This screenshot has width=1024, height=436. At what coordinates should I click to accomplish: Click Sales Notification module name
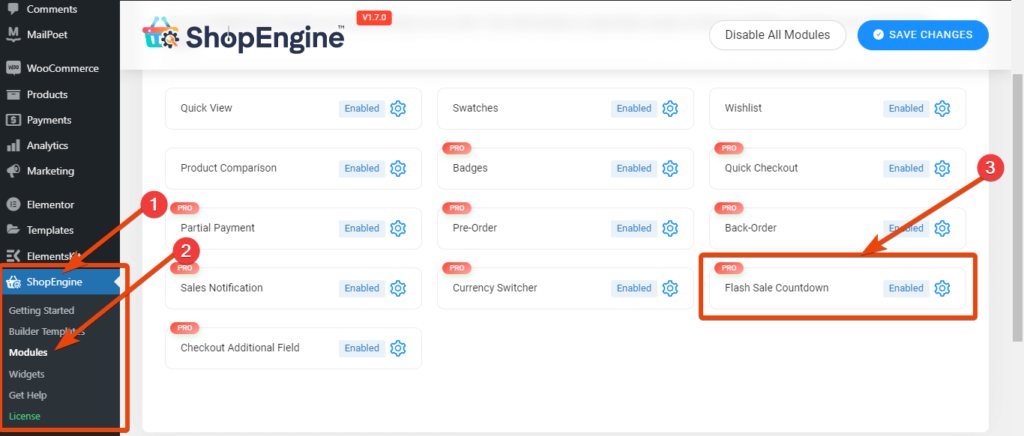[x=221, y=288]
